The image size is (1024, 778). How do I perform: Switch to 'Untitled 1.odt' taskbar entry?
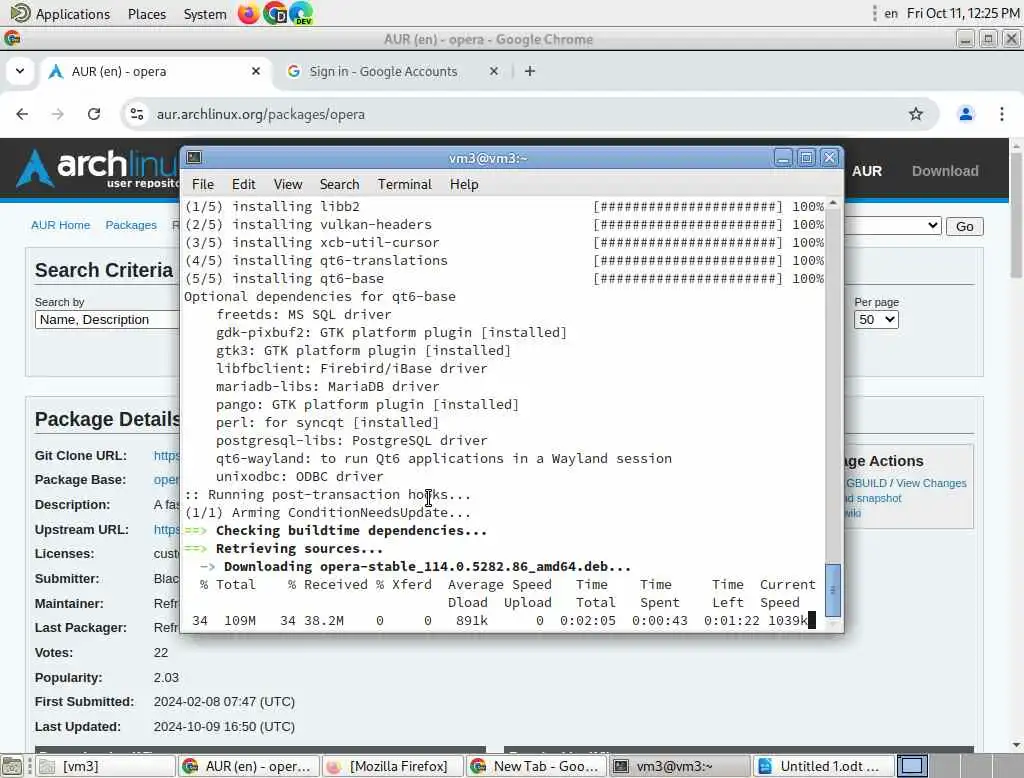(x=824, y=766)
